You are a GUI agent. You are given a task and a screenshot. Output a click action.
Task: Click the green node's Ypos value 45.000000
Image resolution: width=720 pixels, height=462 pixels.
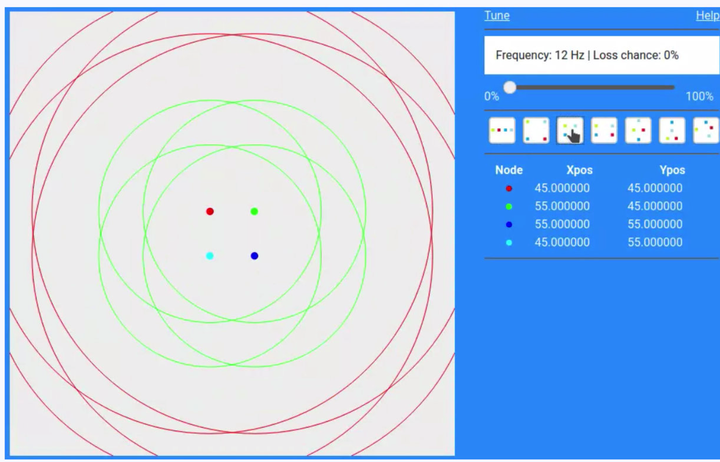(x=655, y=206)
